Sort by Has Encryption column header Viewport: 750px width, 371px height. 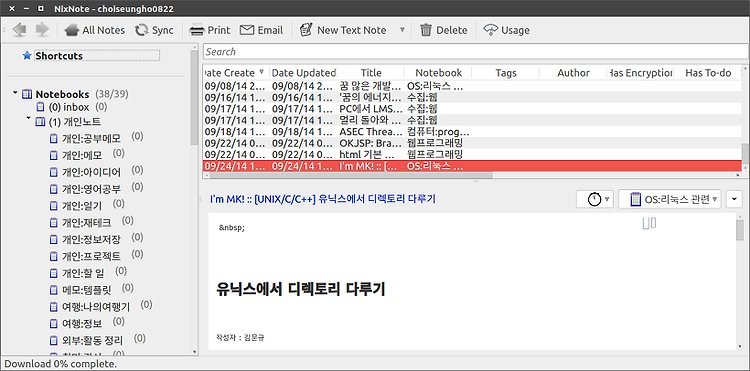641,73
